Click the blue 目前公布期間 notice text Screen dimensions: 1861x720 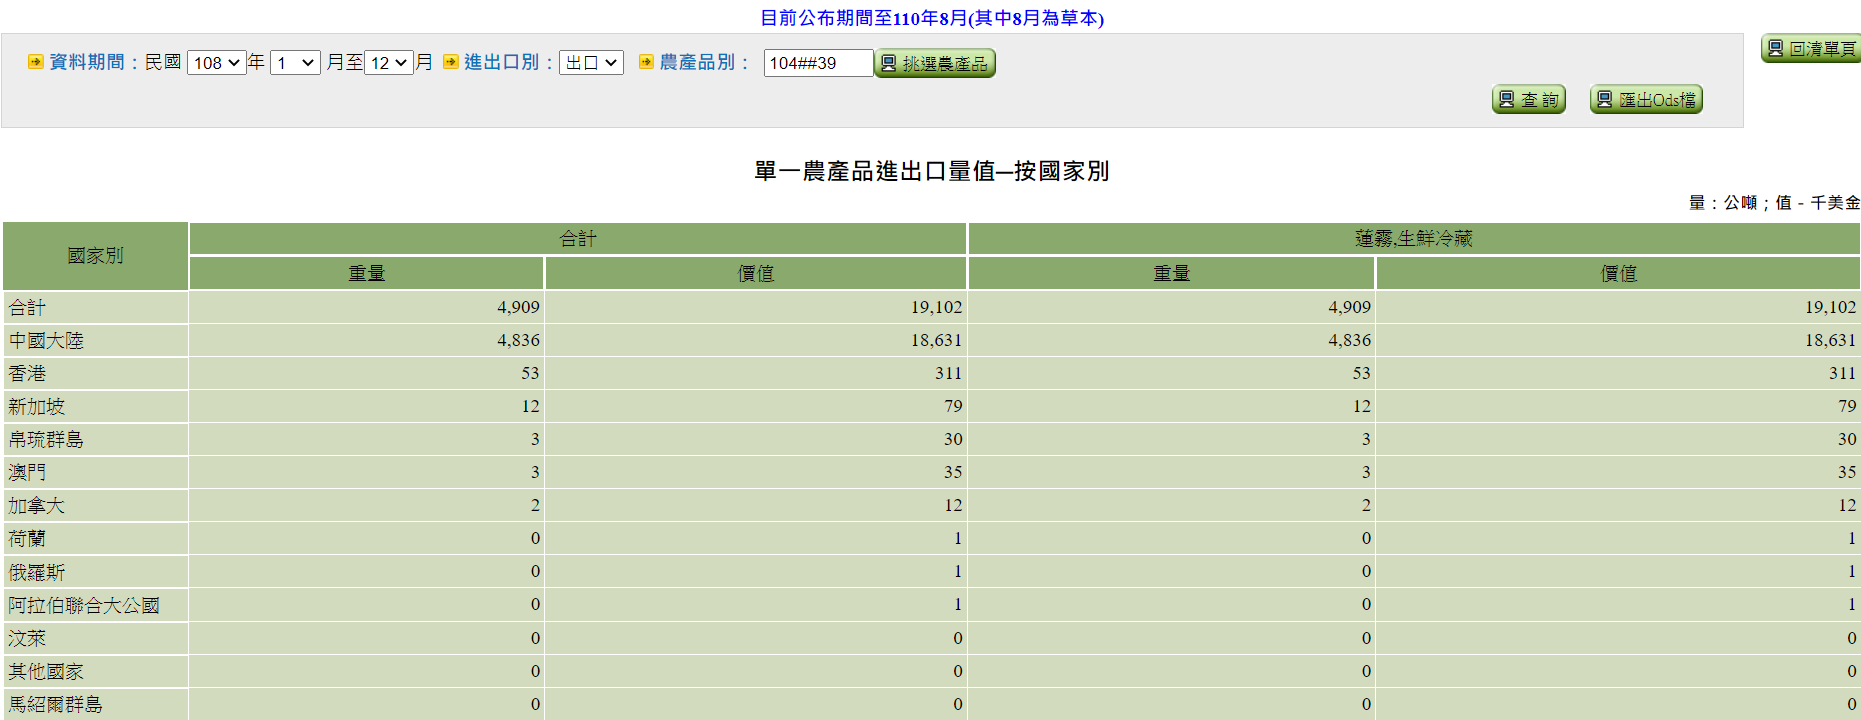(x=931, y=18)
